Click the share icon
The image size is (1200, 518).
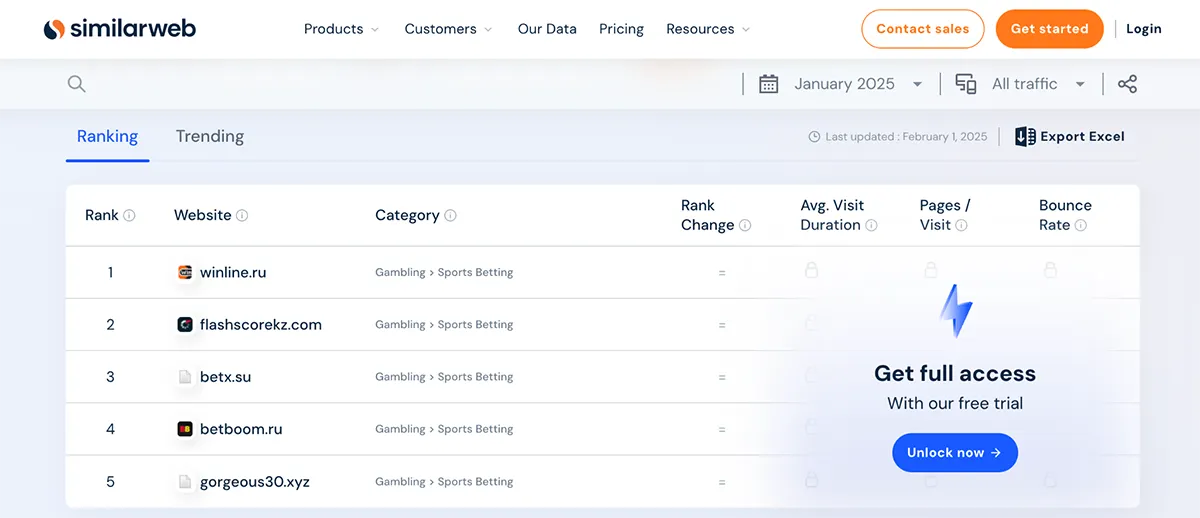(x=1127, y=84)
